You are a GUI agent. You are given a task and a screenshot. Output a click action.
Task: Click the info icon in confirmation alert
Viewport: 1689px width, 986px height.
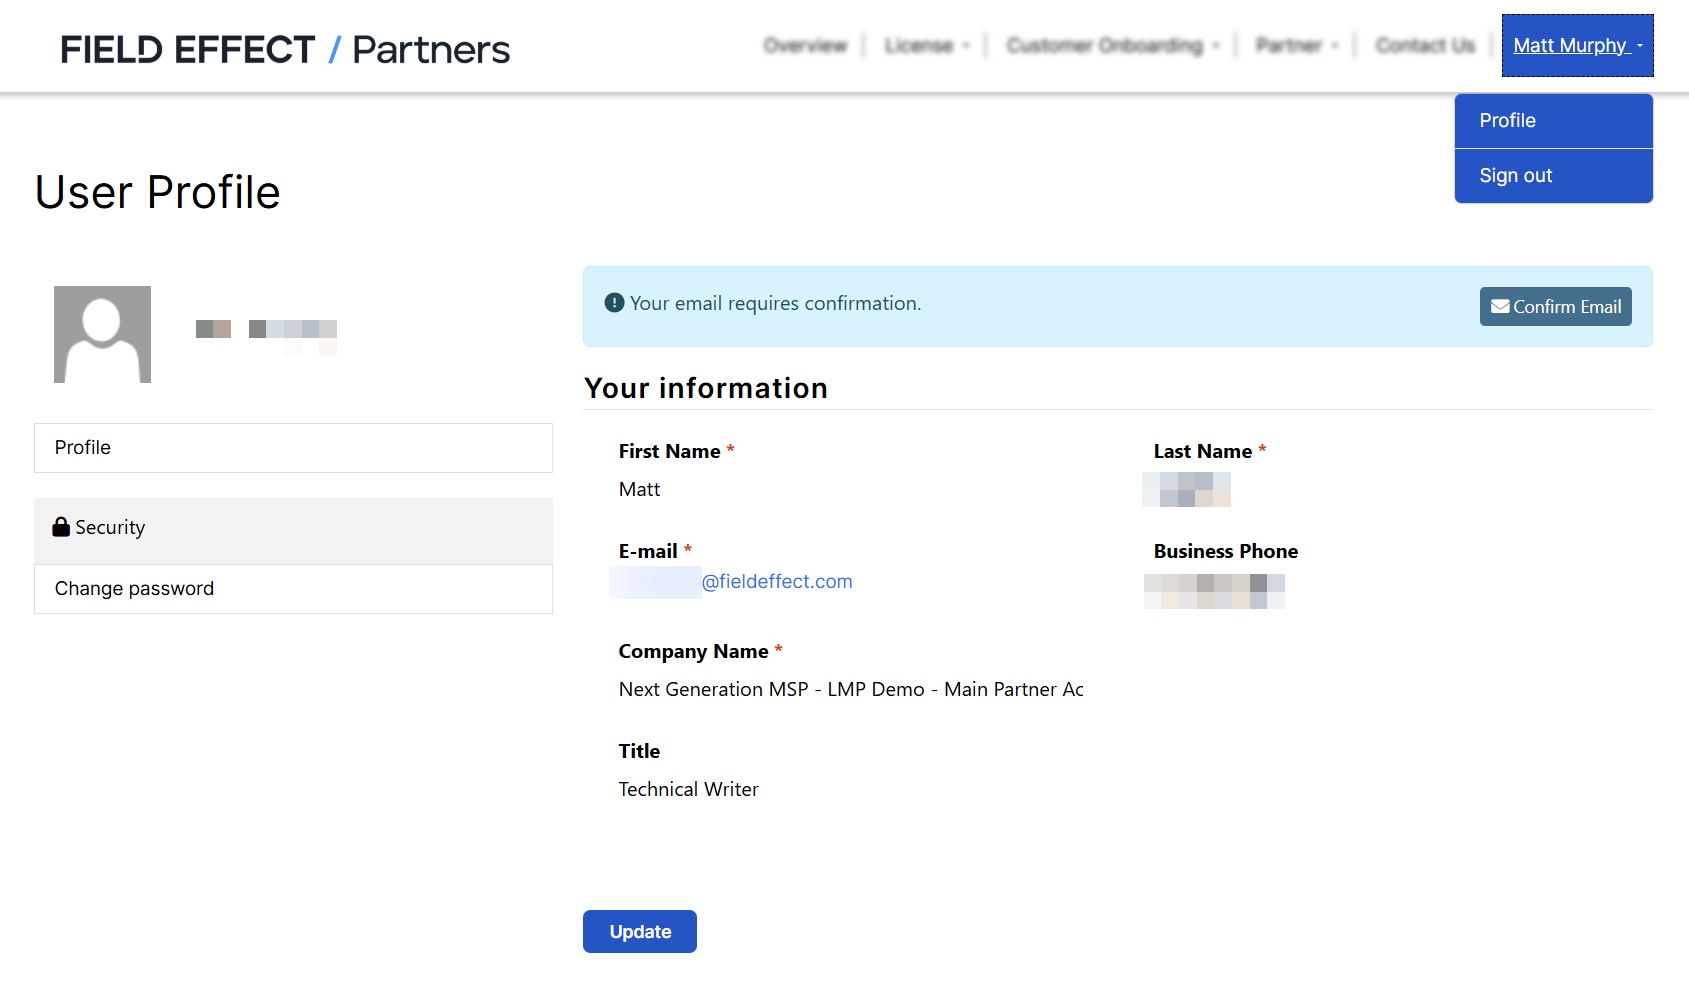[x=615, y=303]
